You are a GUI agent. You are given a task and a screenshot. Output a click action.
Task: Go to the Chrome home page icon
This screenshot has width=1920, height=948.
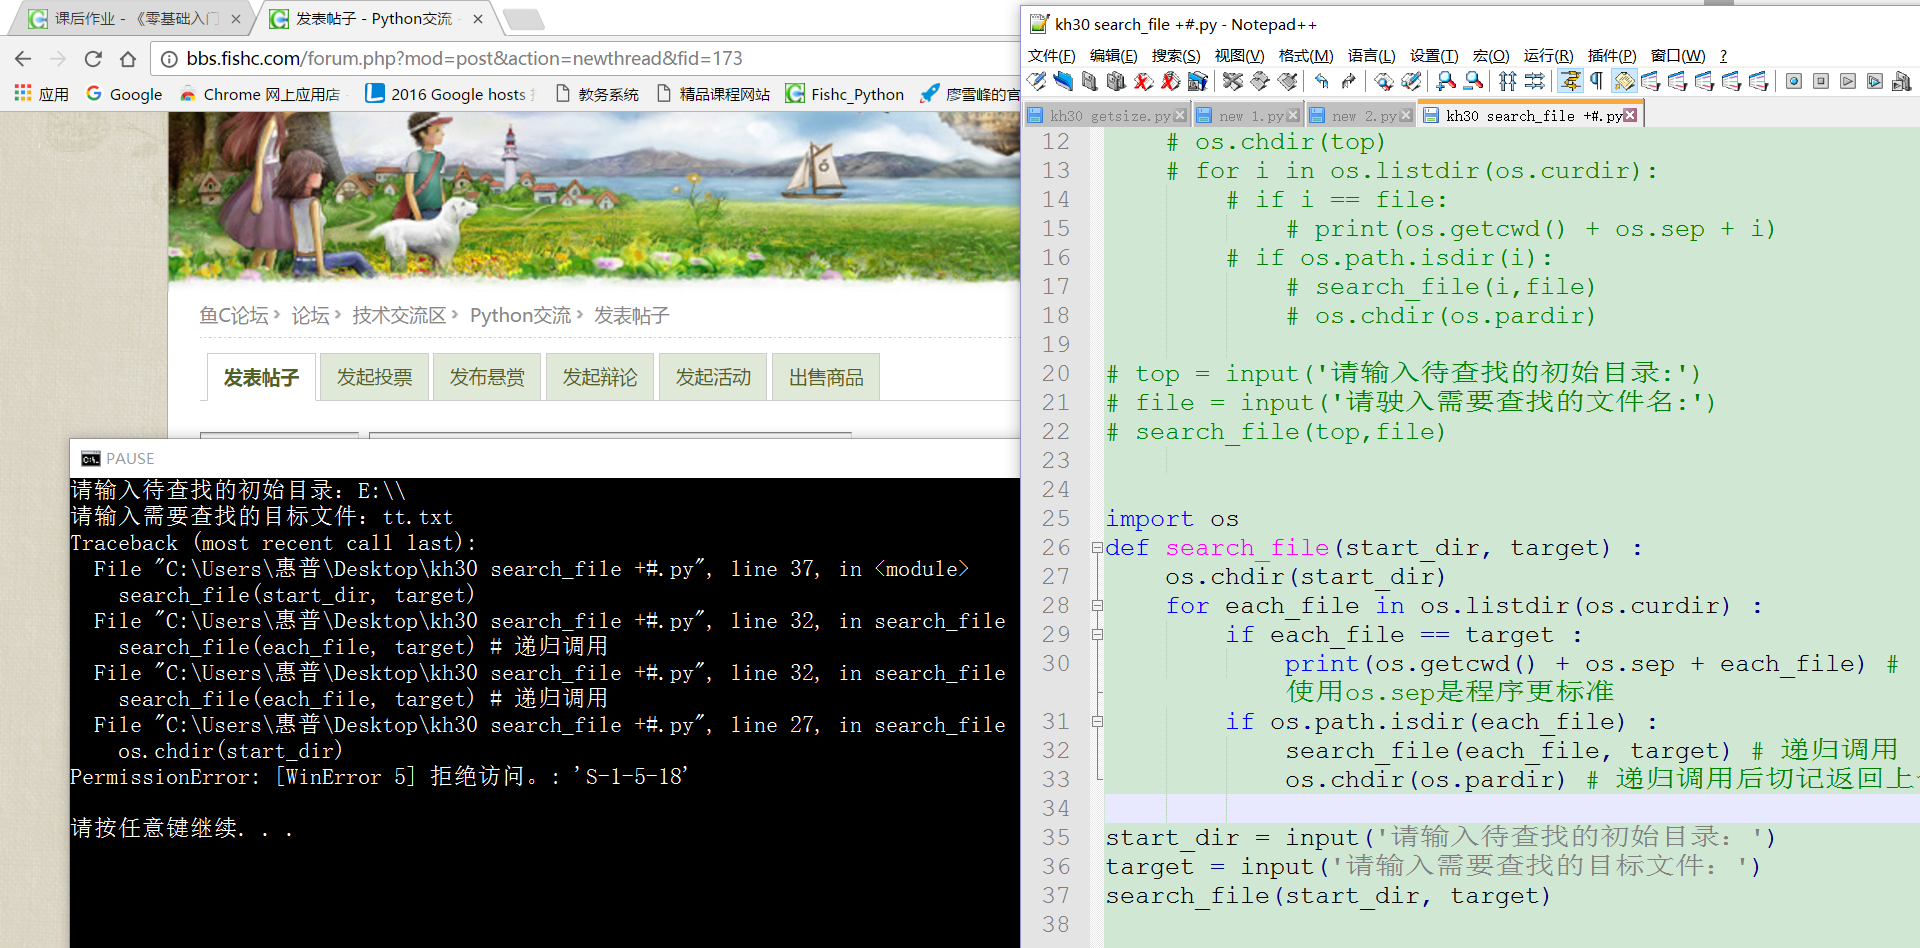tap(128, 59)
